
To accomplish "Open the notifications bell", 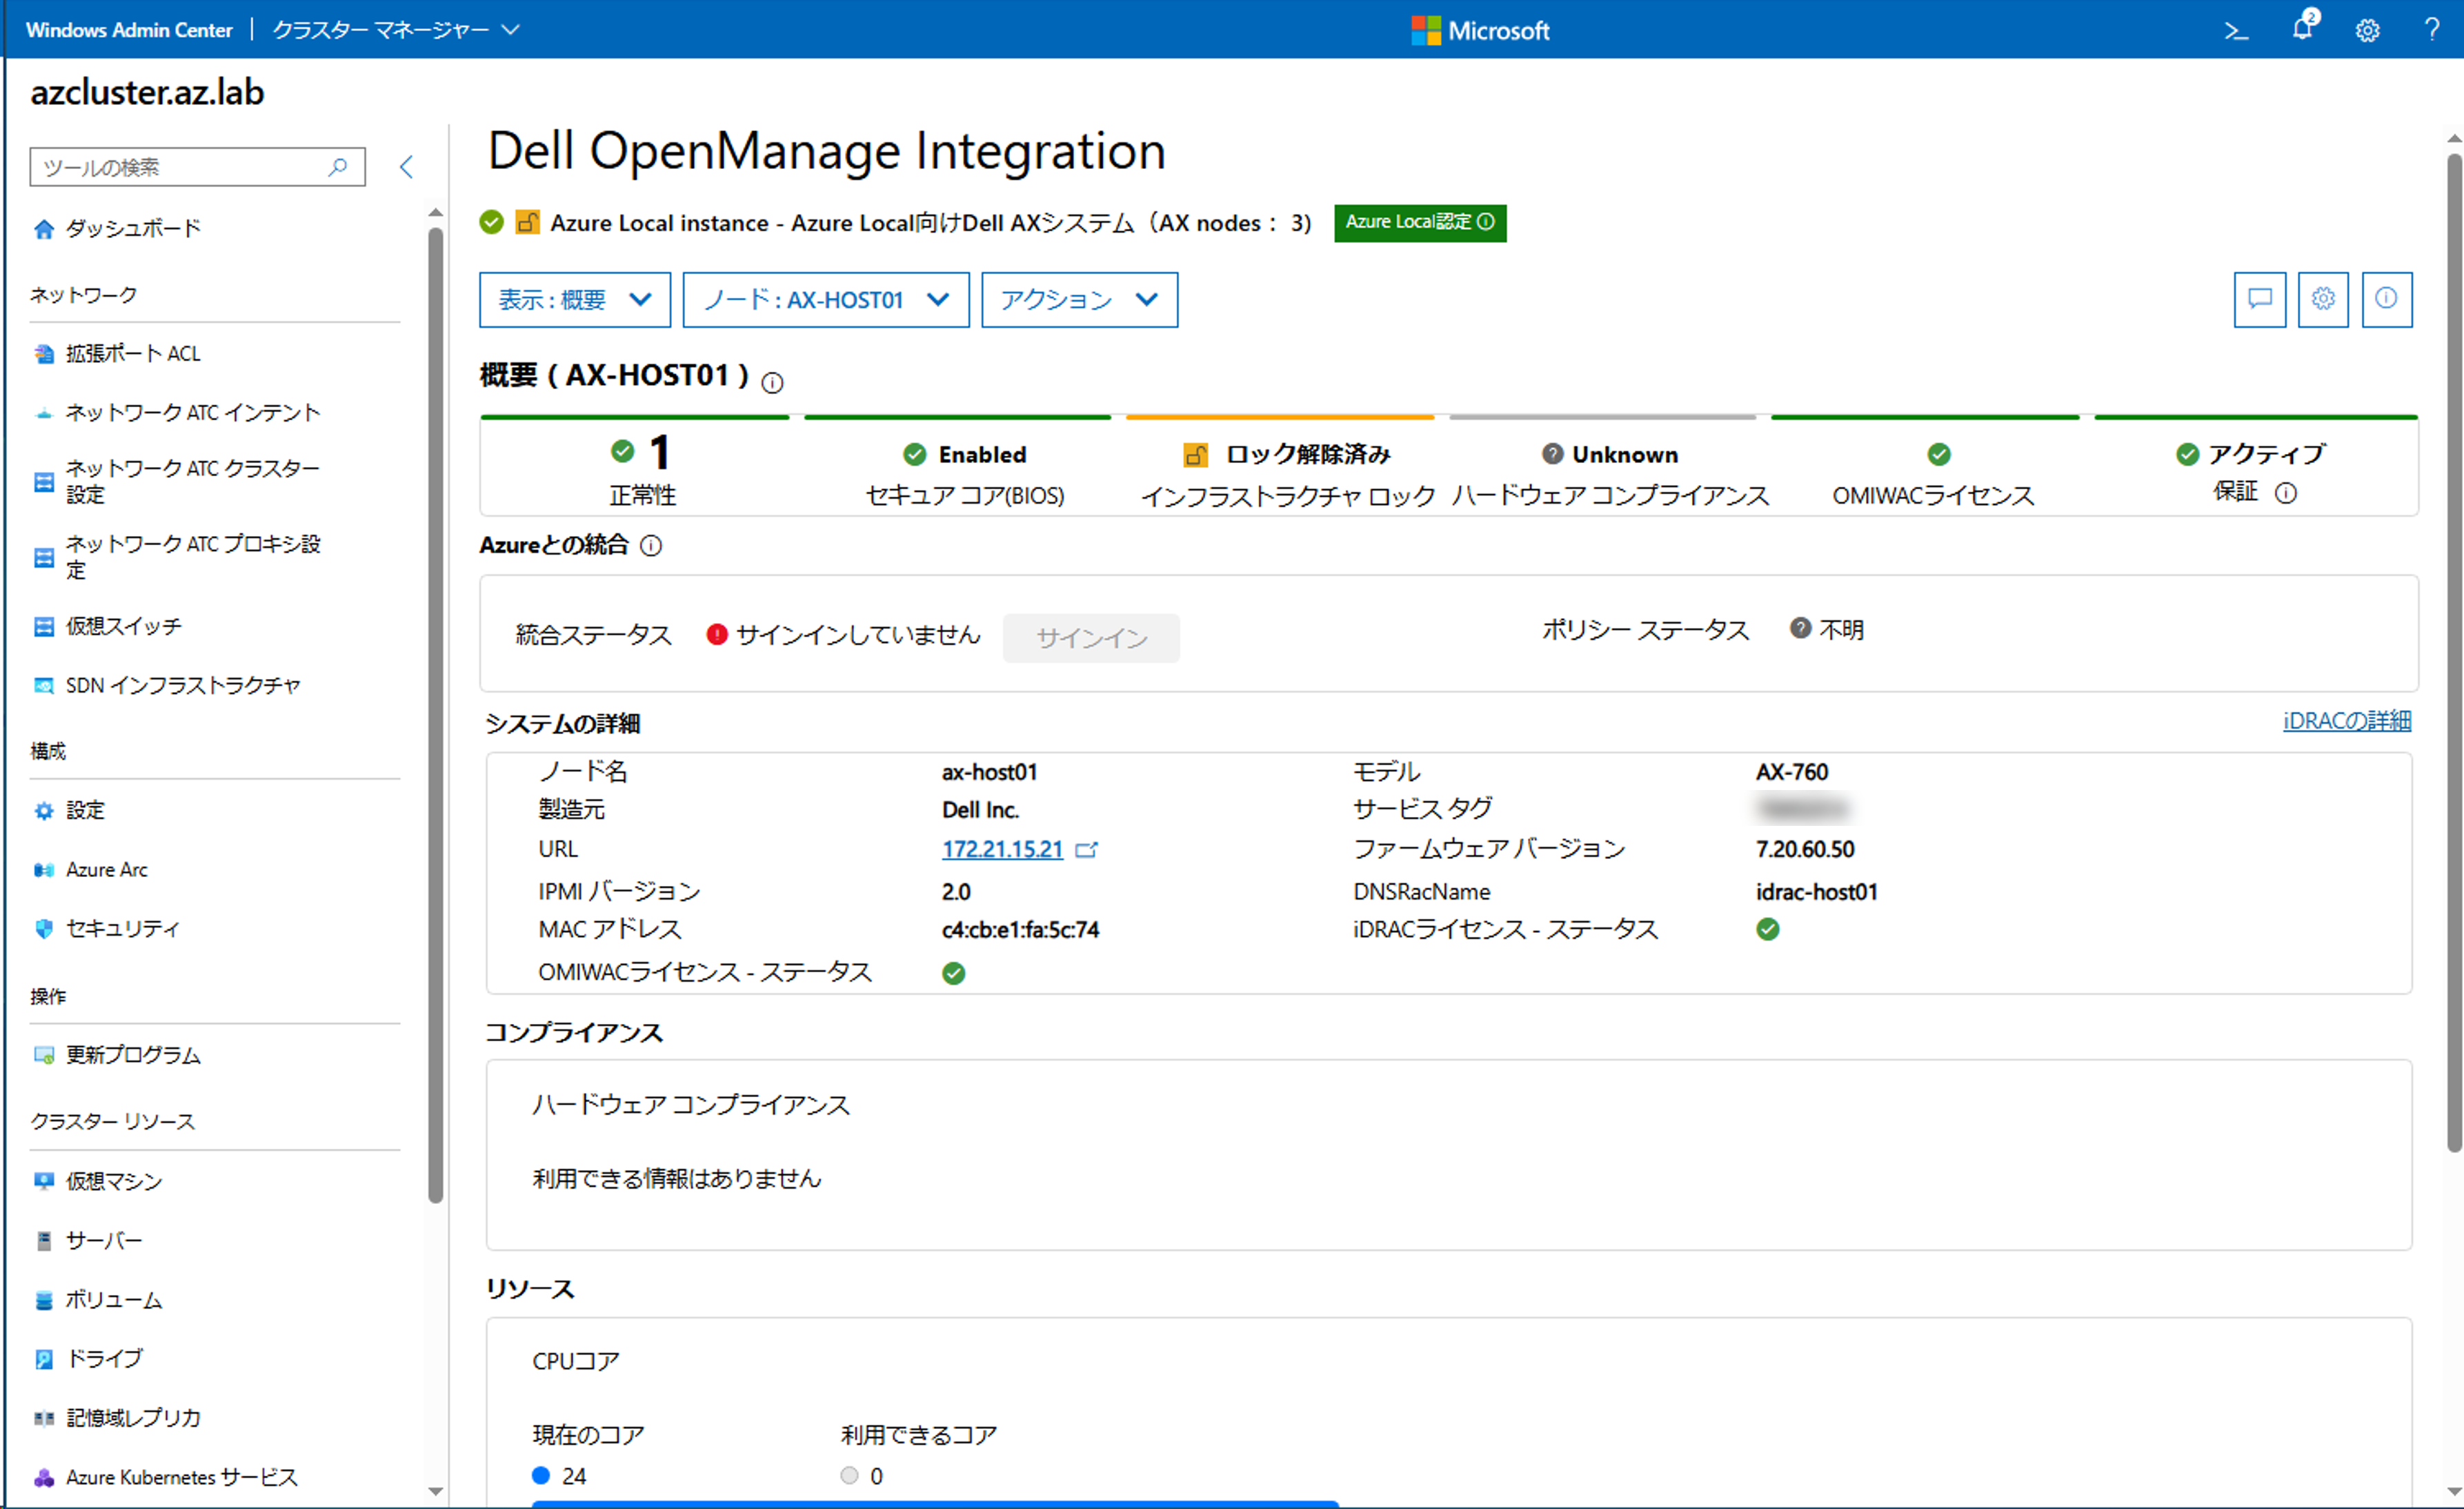I will [x=2302, y=29].
